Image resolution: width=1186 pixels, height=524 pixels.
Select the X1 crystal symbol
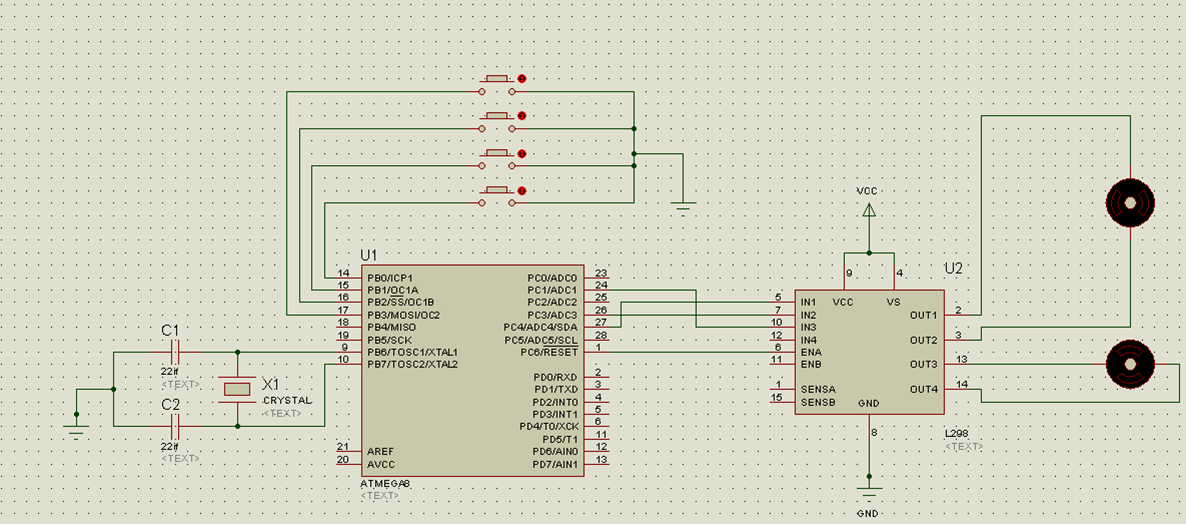tap(238, 389)
